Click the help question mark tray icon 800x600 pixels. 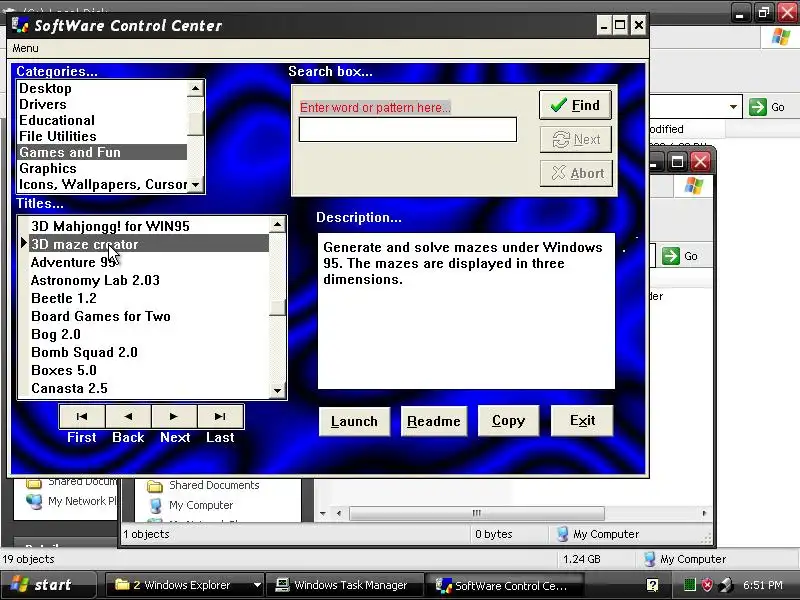[x=653, y=585]
